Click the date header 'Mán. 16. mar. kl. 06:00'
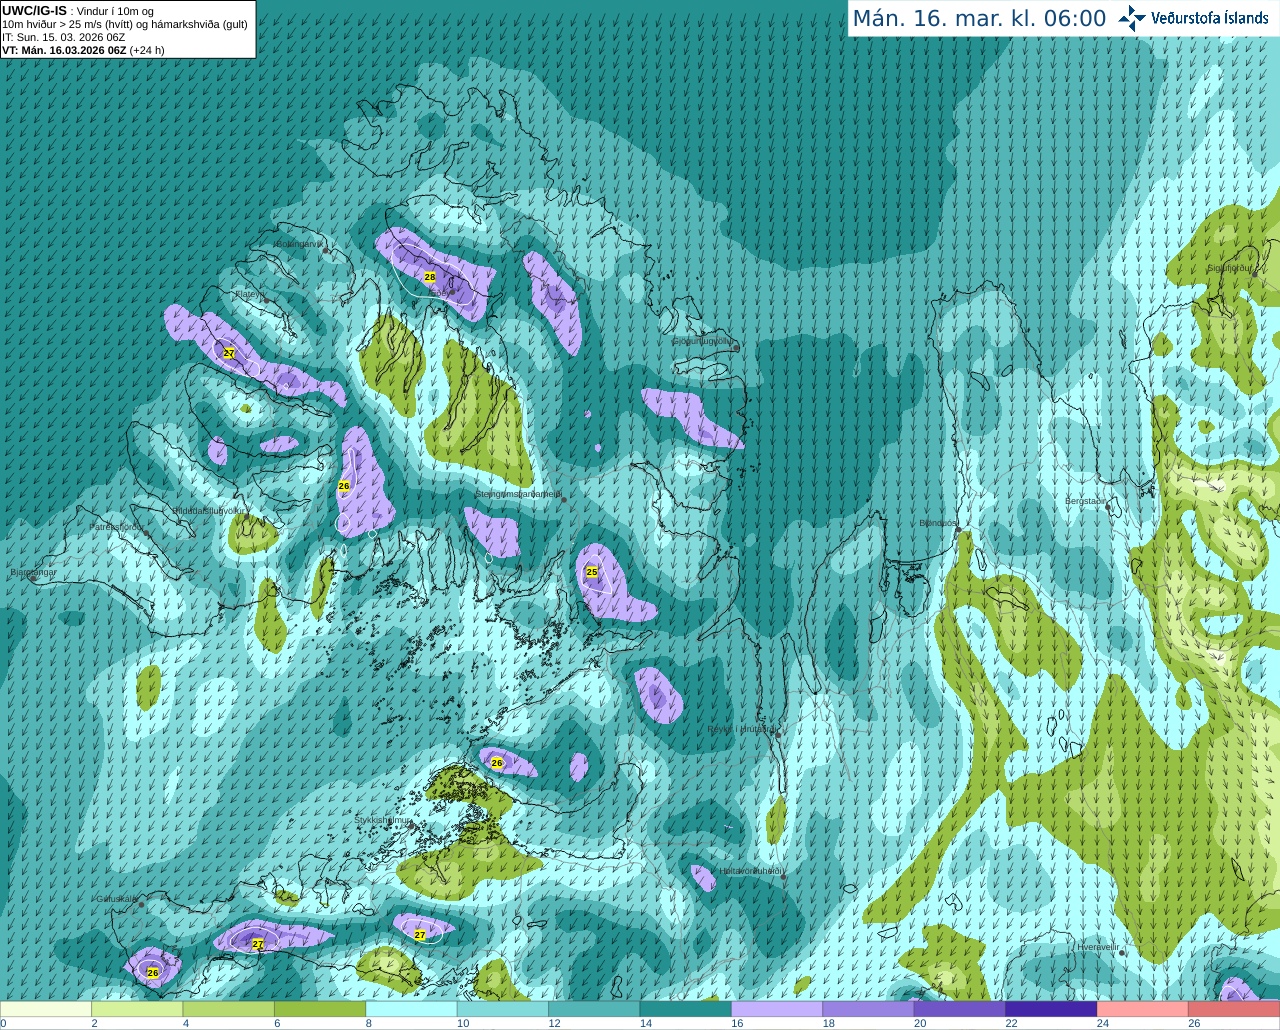Image resolution: width=1280 pixels, height=1030 pixels. (979, 19)
